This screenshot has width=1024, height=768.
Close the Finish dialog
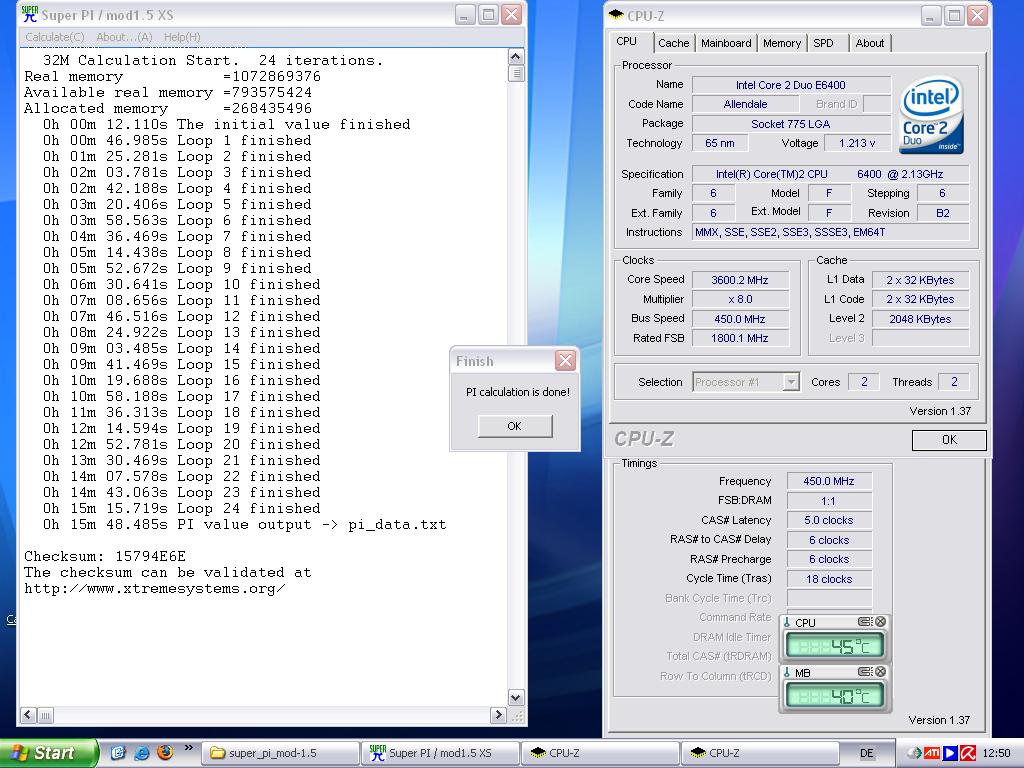pyautogui.click(x=566, y=360)
